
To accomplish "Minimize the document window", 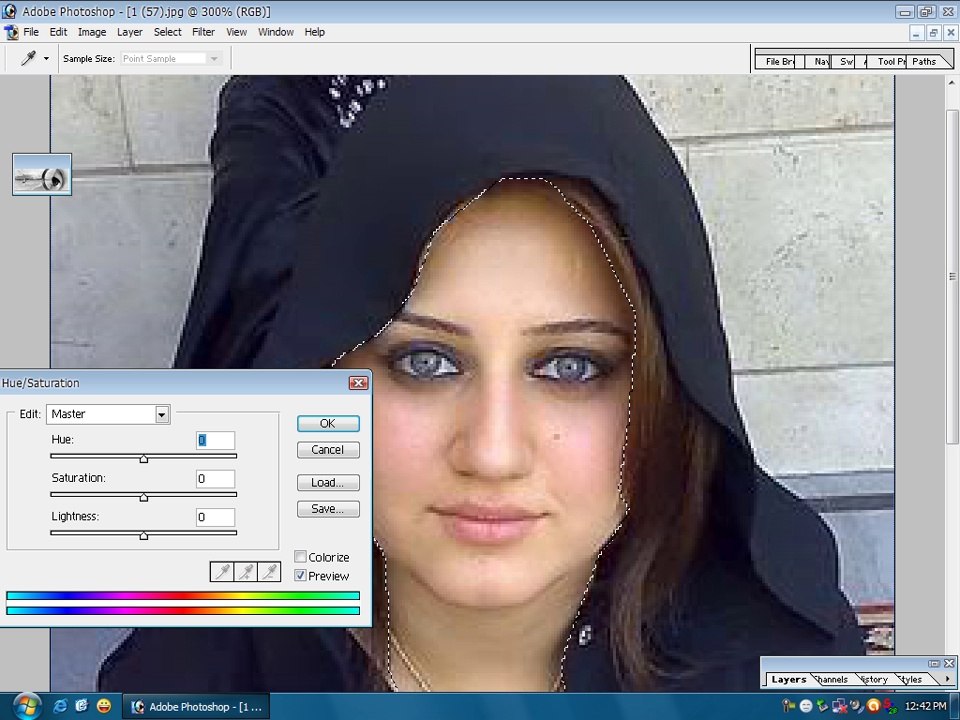I will pos(916,33).
